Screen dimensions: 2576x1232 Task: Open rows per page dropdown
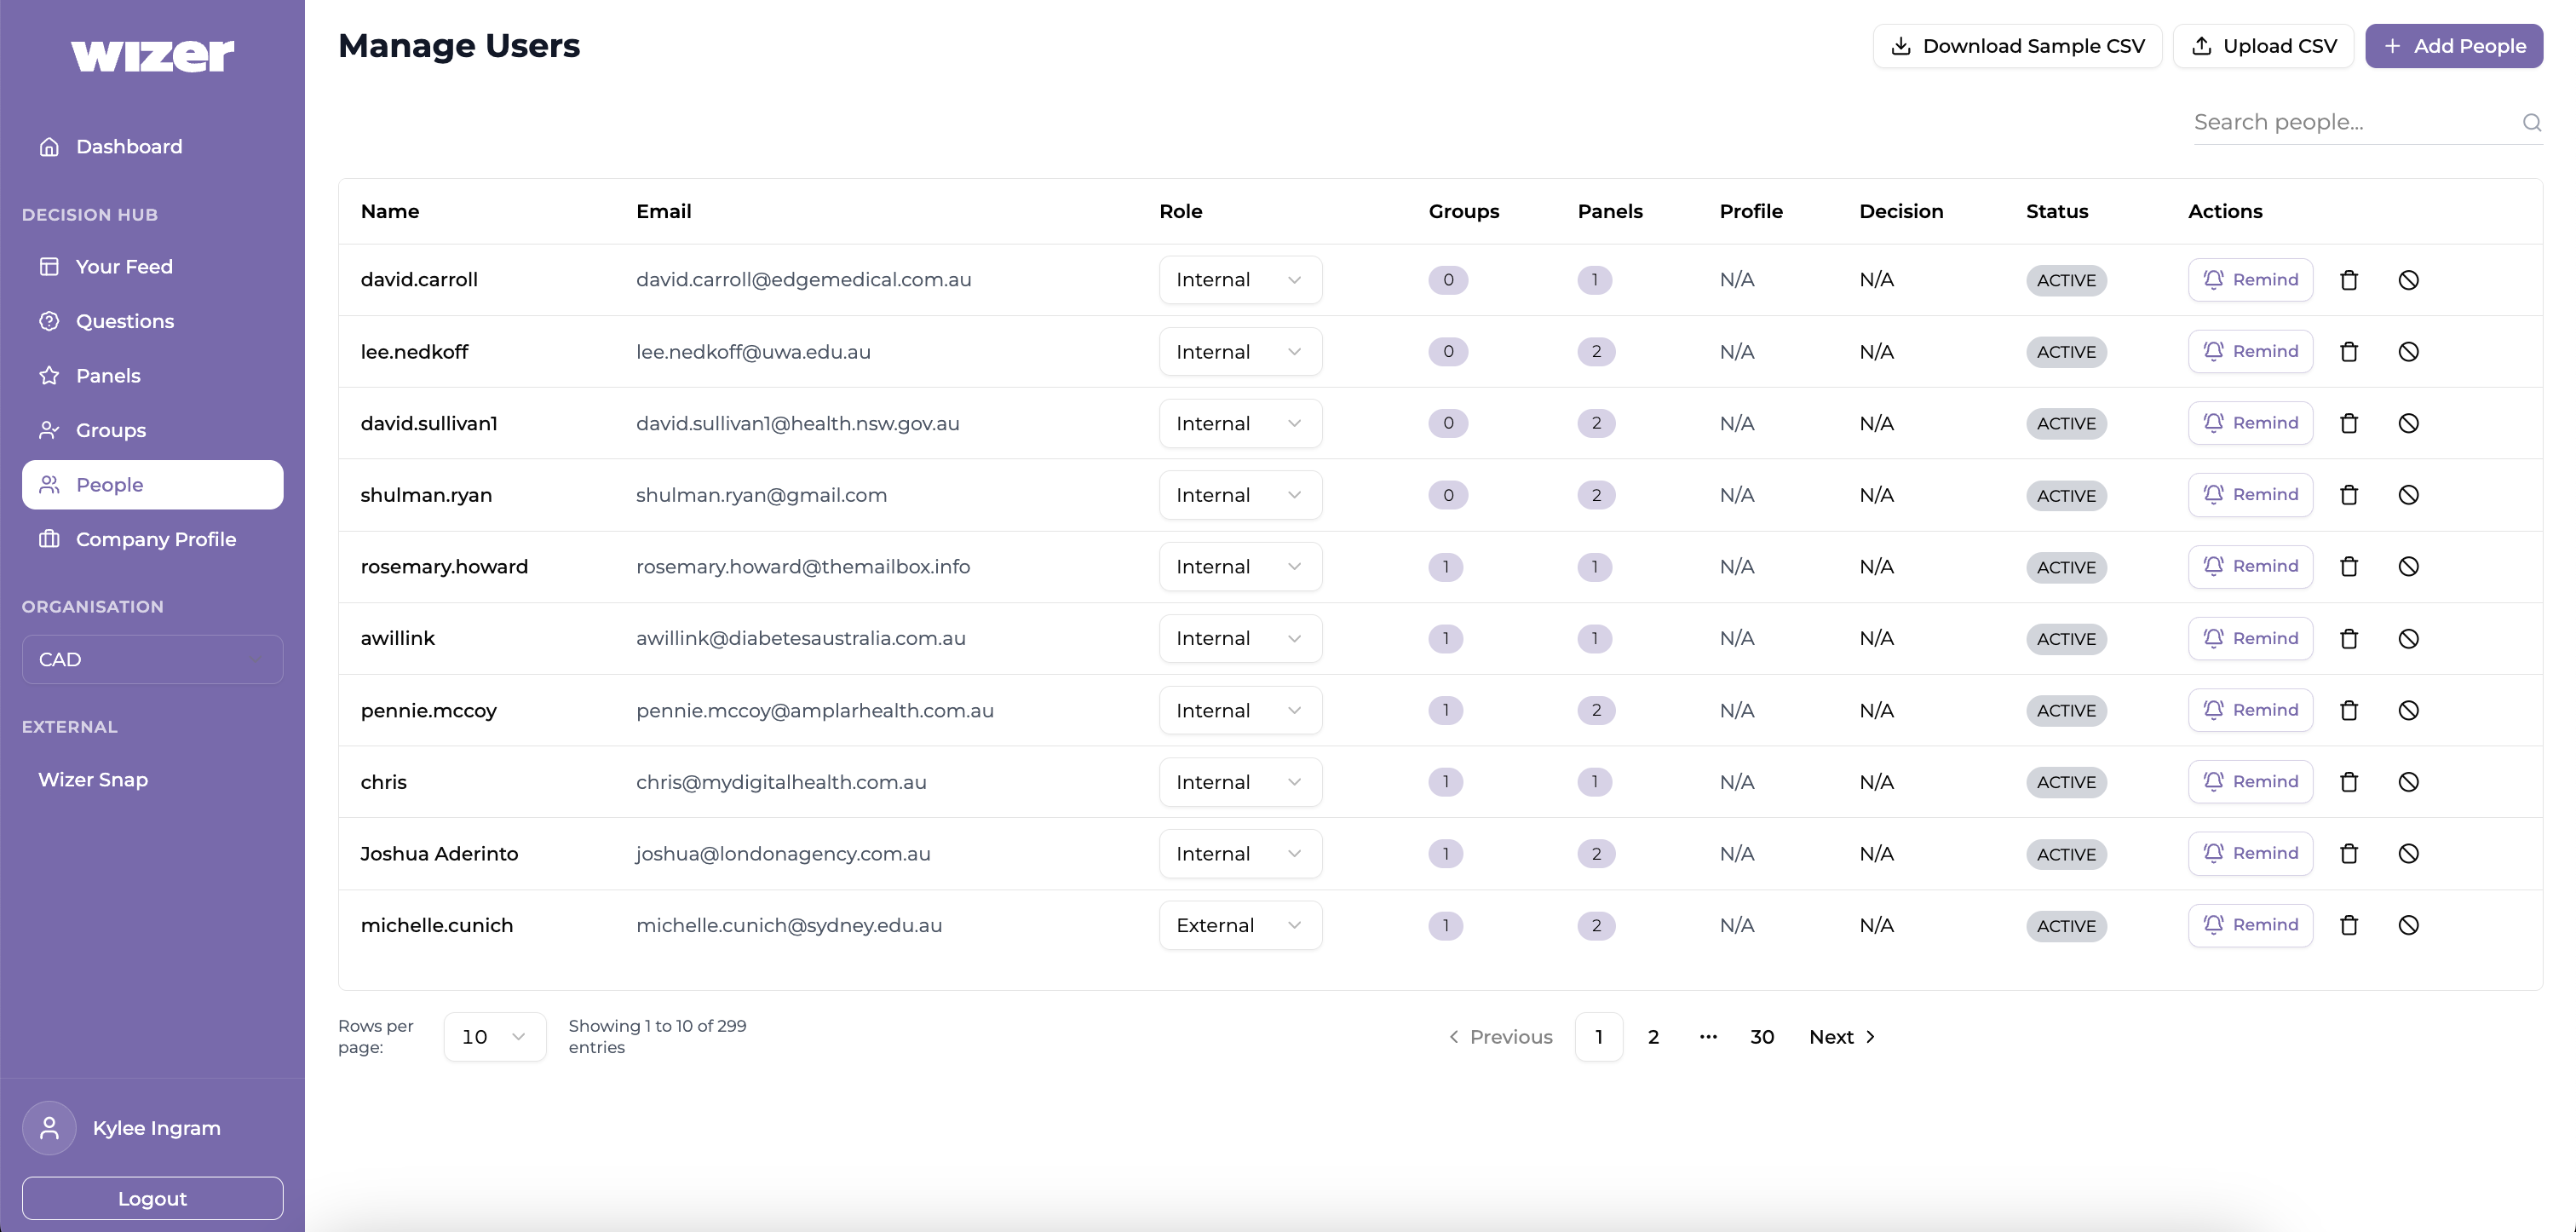[494, 1037]
